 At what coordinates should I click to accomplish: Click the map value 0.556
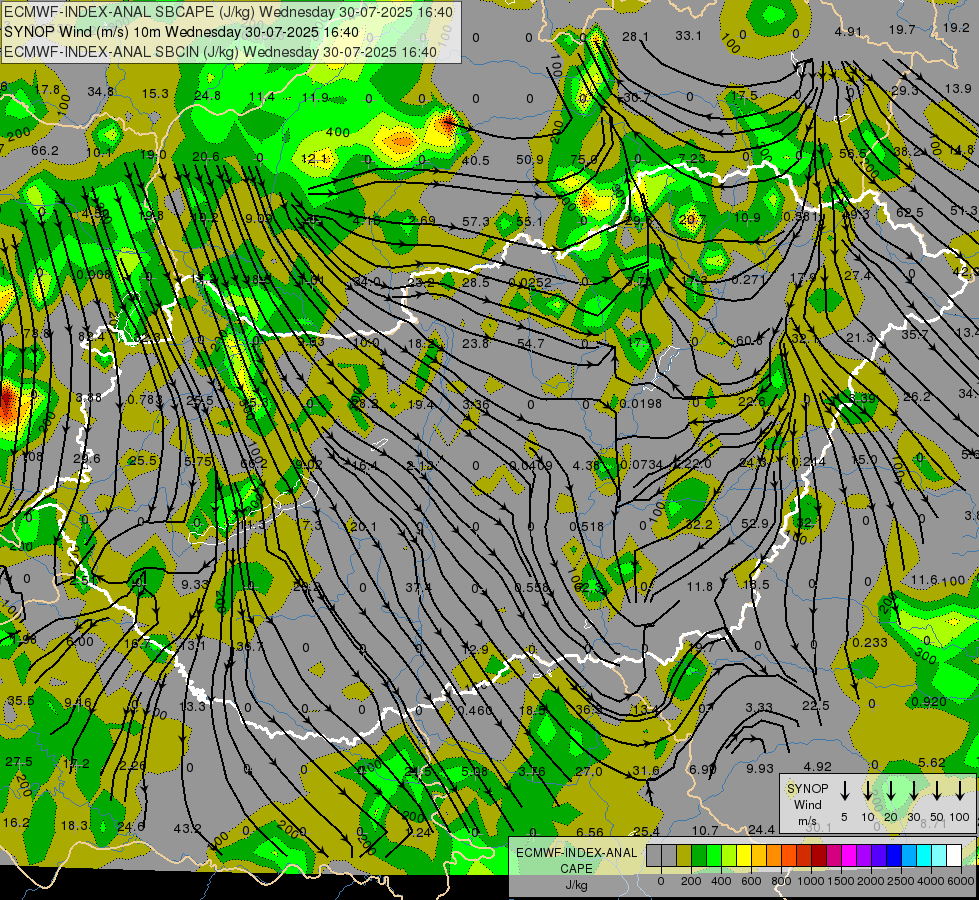[532, 588]
